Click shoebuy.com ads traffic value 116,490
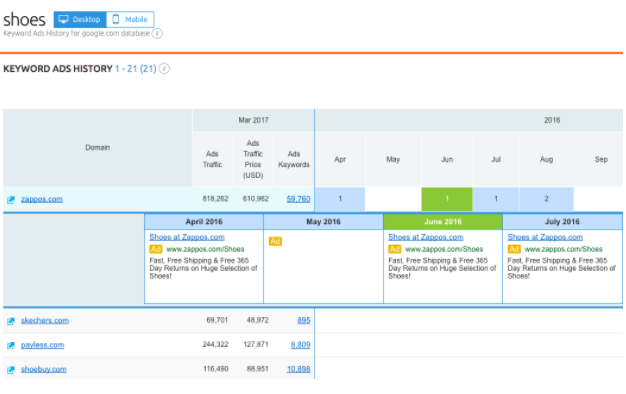The height and width of the screenshot is (394, 626). click(x=216, y=369)
